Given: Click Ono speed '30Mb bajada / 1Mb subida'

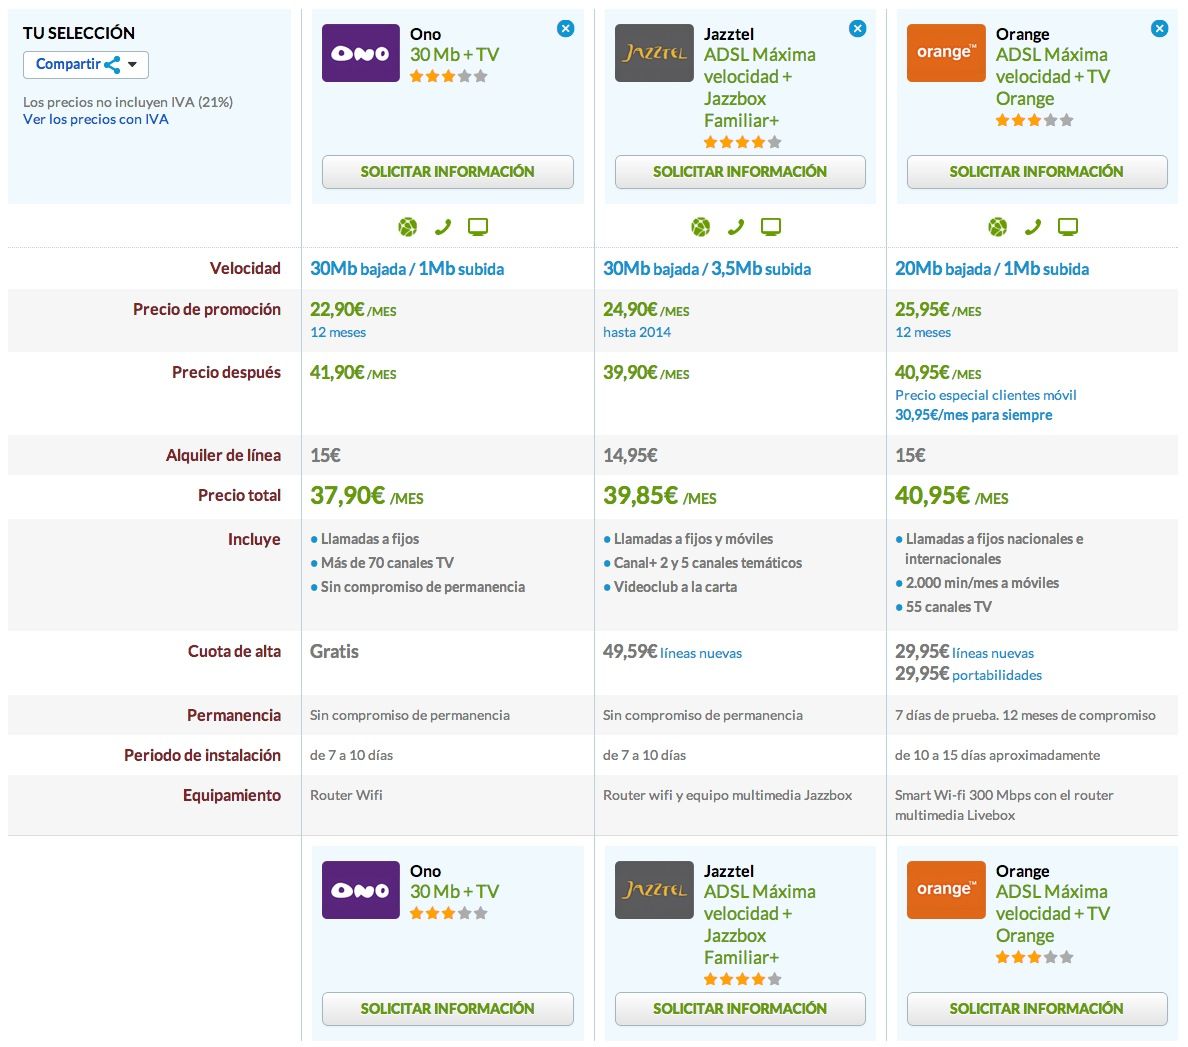Looking at the screenshot, I should pos(407,269).
